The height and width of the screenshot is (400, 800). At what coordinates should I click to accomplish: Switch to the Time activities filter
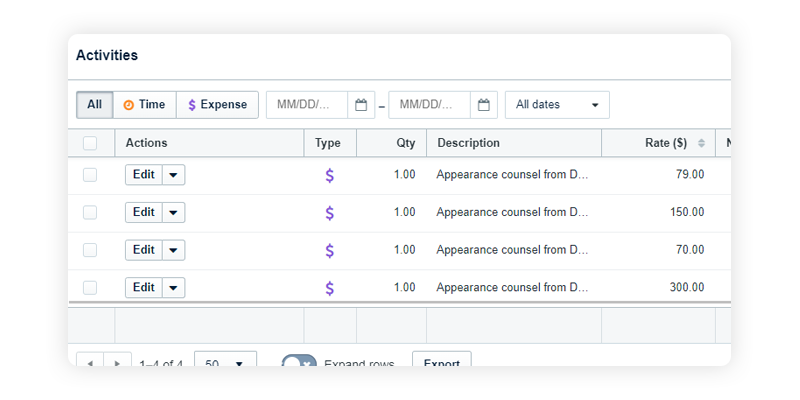tap(145, 105)
